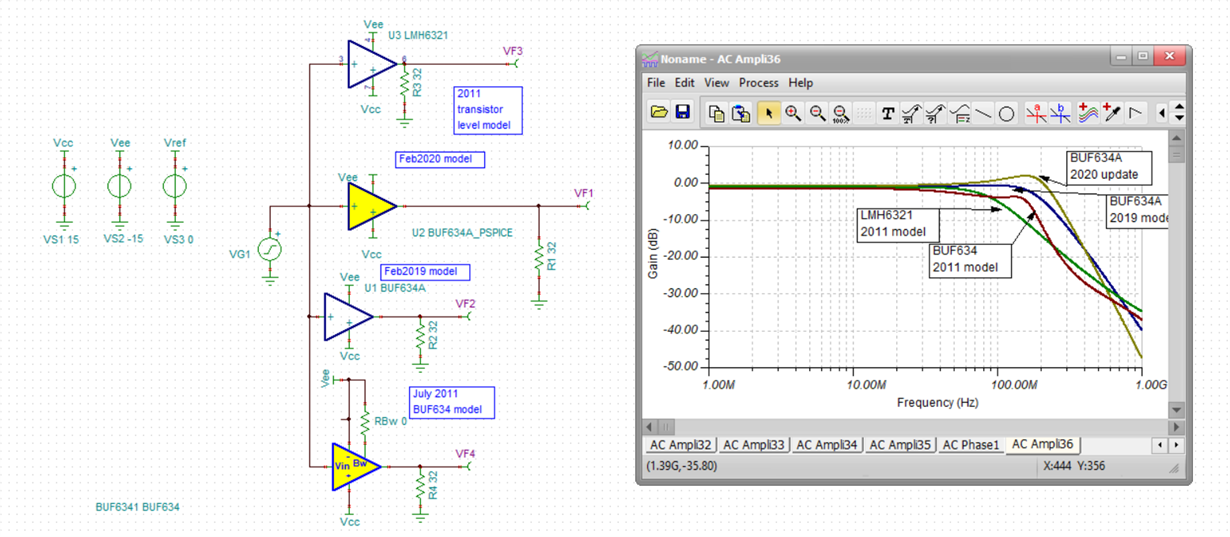Select the BUF634A 2019 model label
Viewport: 1230px width, 537px height.
[1137, 210]
